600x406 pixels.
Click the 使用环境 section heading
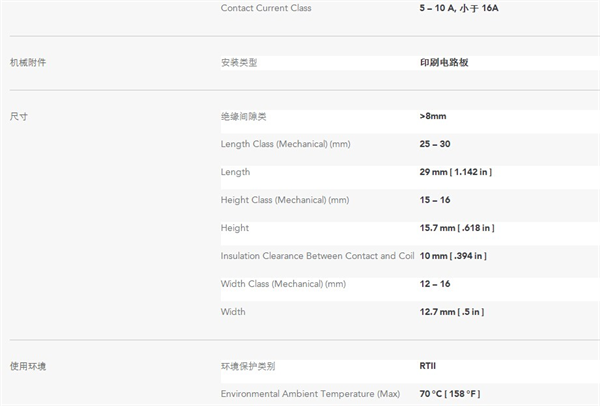pos(28,366)
